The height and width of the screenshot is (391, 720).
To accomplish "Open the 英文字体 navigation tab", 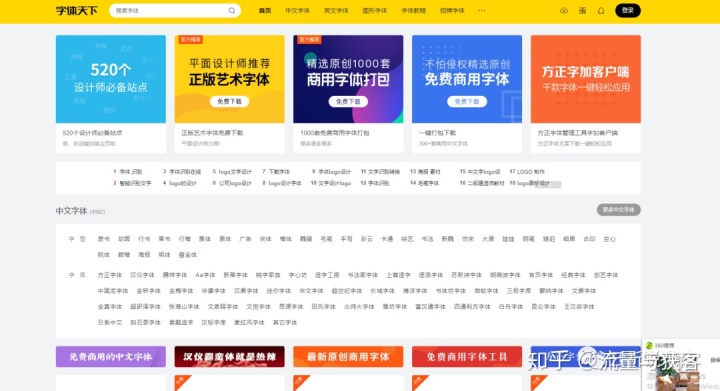I will point(336,11).
